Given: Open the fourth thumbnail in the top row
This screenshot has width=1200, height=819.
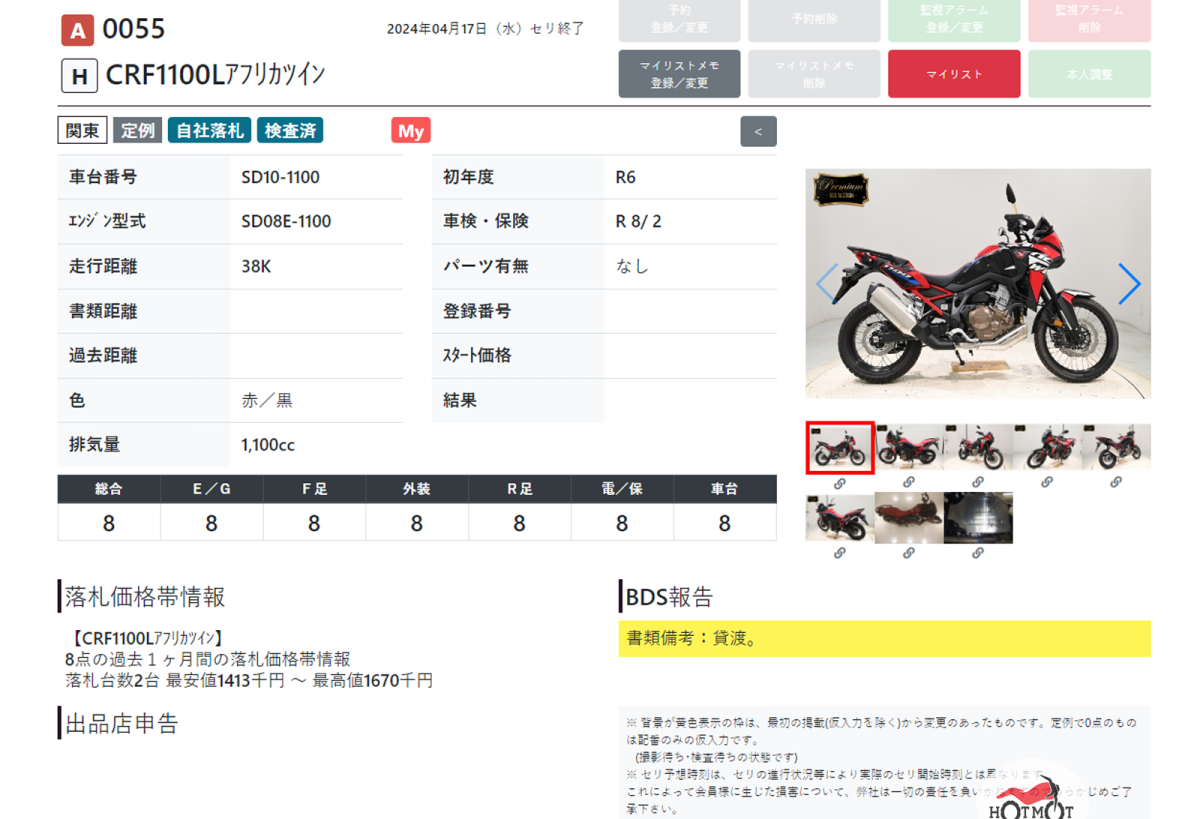Looking at the screenshot, I should [x=1047, y=447].
